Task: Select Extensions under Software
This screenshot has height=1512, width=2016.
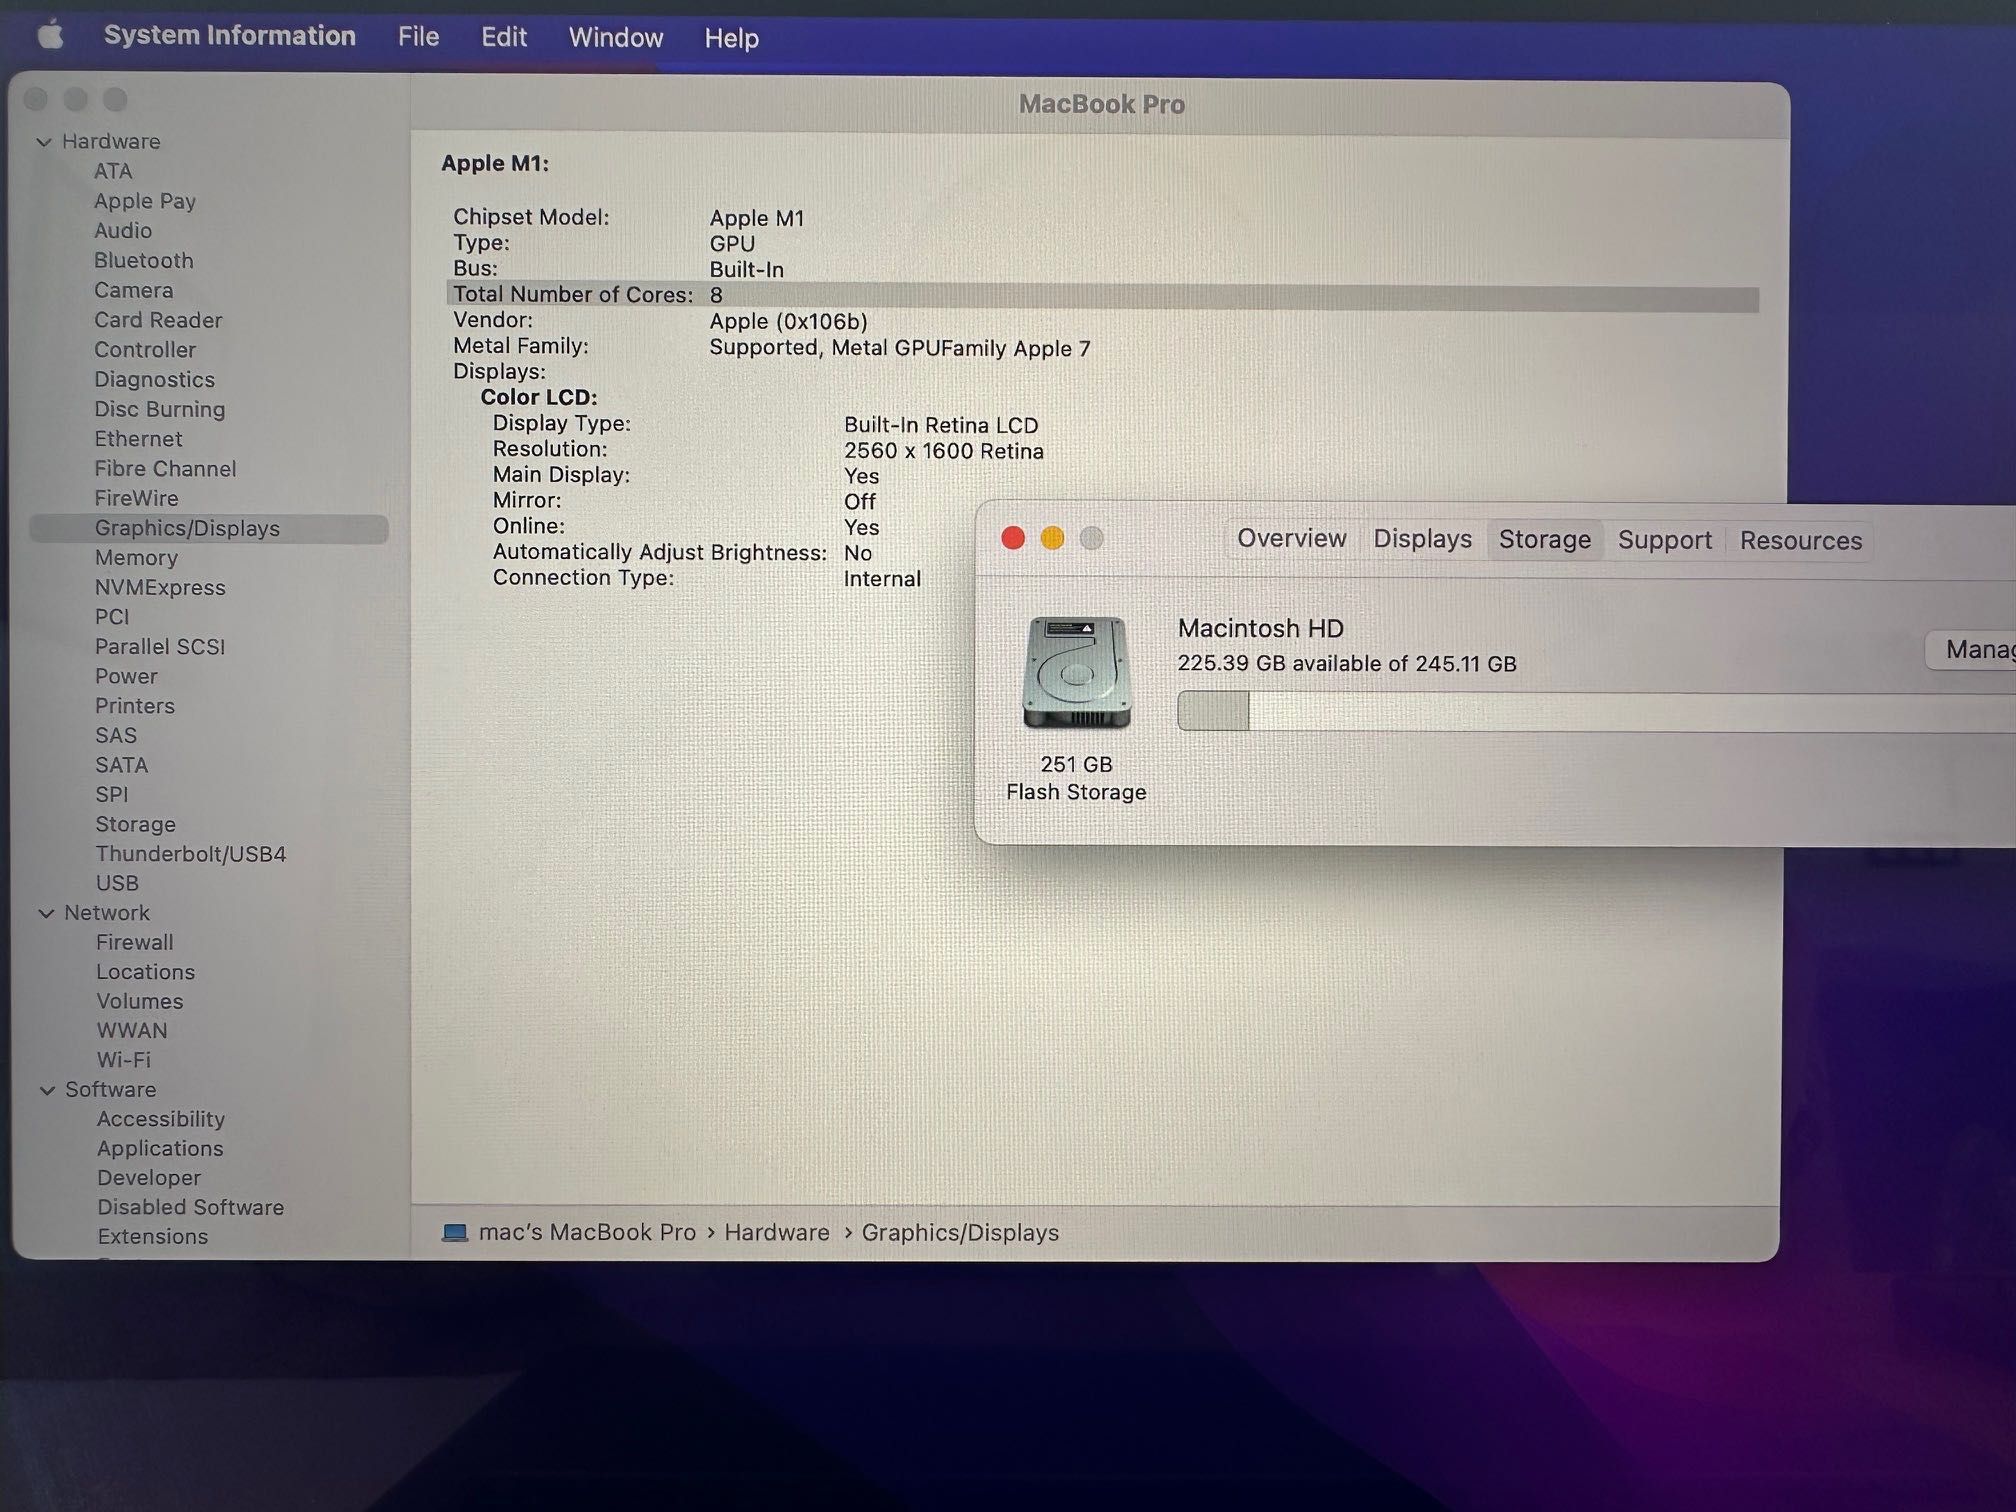Action: 153,1236
